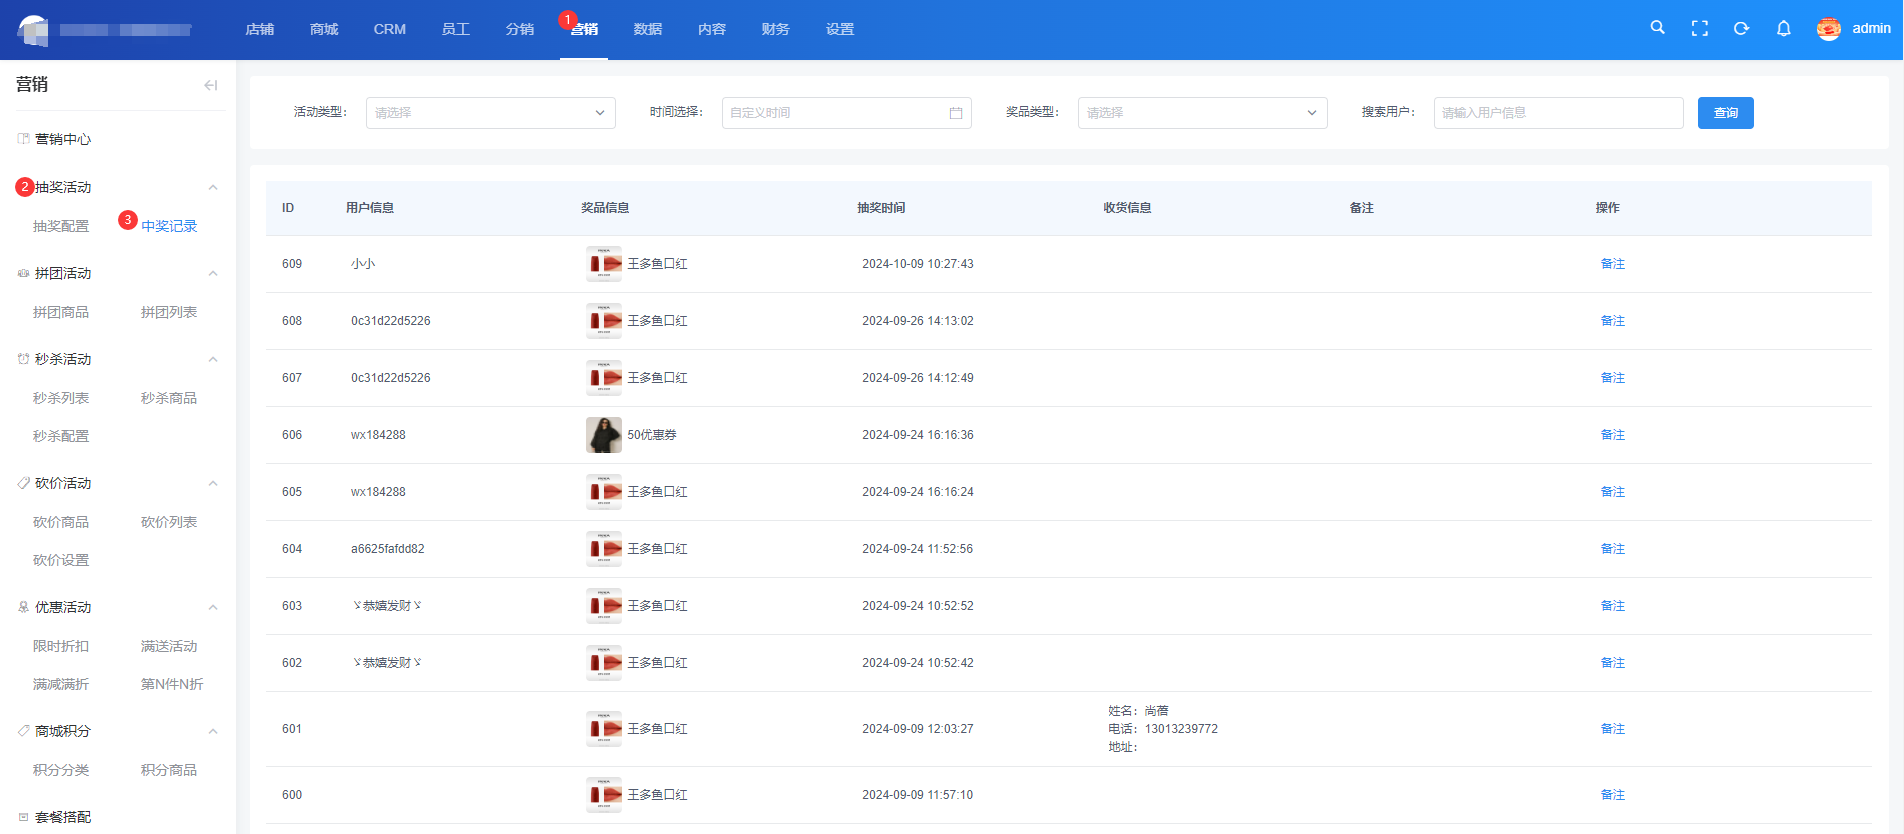This screenshot has height=834, width=1904.
Task: Open CRM top menu
Action: click(x=390, y=29)
